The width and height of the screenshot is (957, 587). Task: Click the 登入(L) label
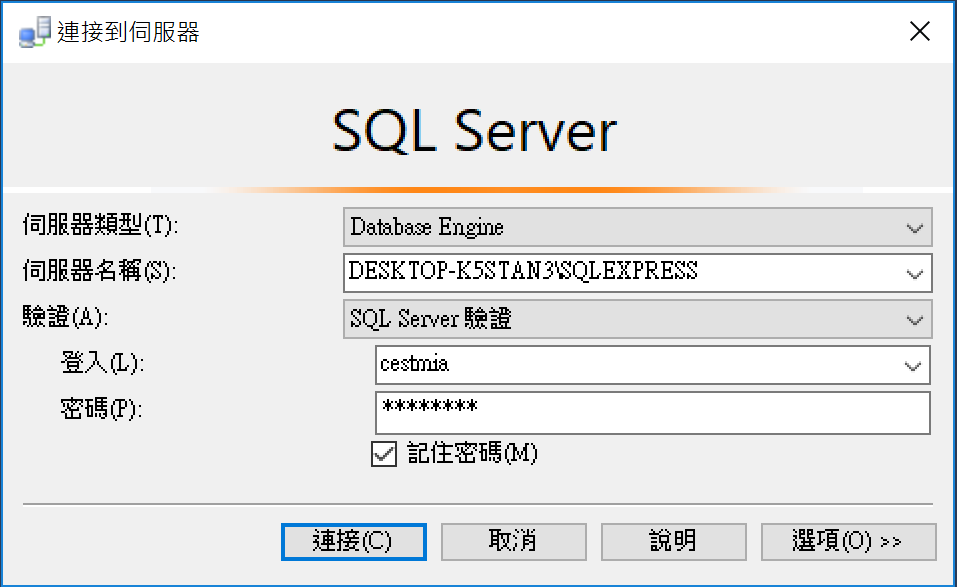[x=103, y=363]
